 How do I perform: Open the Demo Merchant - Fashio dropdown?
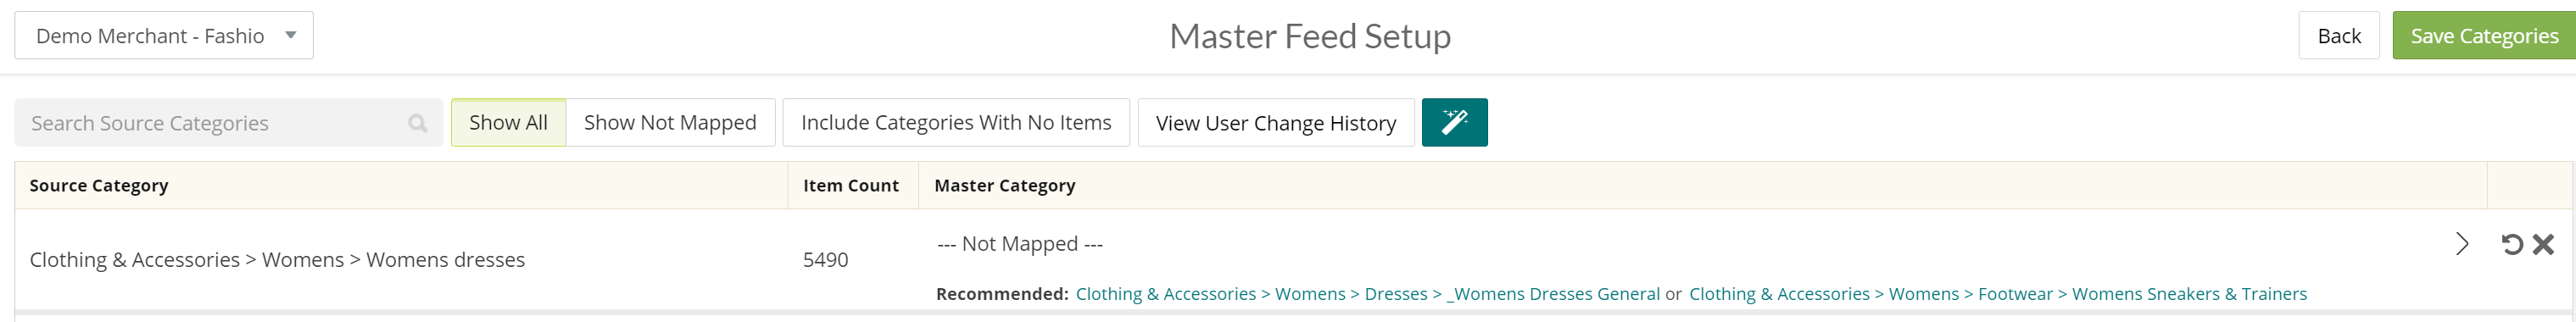point(164,36)
